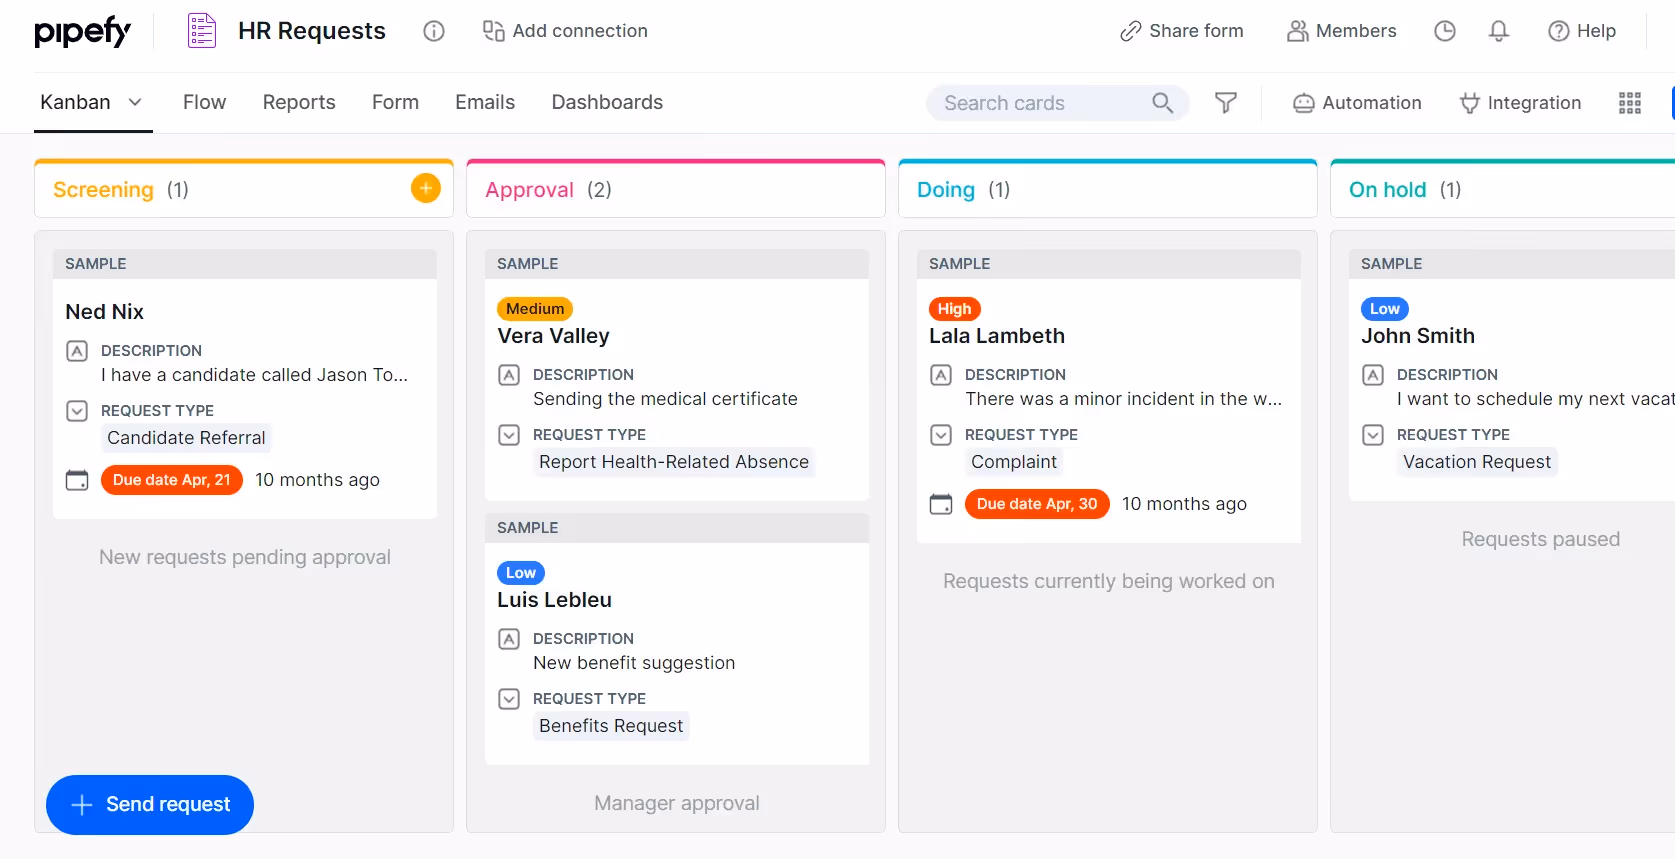
Task: Switch to the Reports tab
Action: tap(299, 102)
